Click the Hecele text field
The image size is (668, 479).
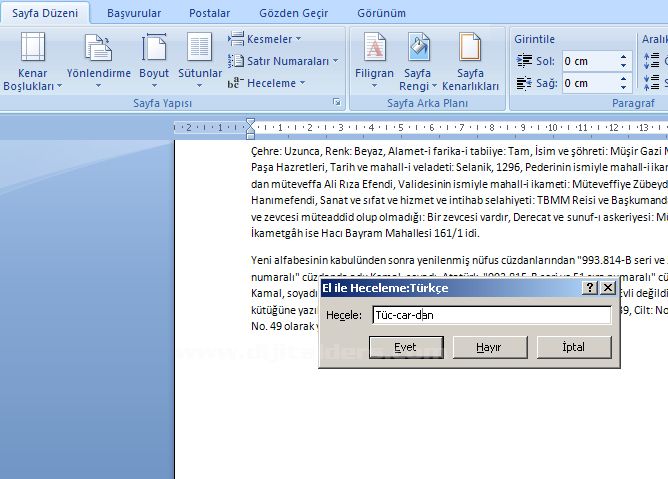coord(492,315)
